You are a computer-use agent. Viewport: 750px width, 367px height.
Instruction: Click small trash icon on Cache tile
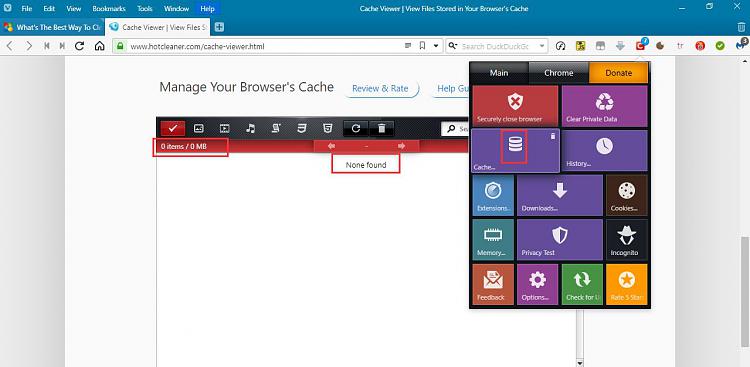coord(553,136)
